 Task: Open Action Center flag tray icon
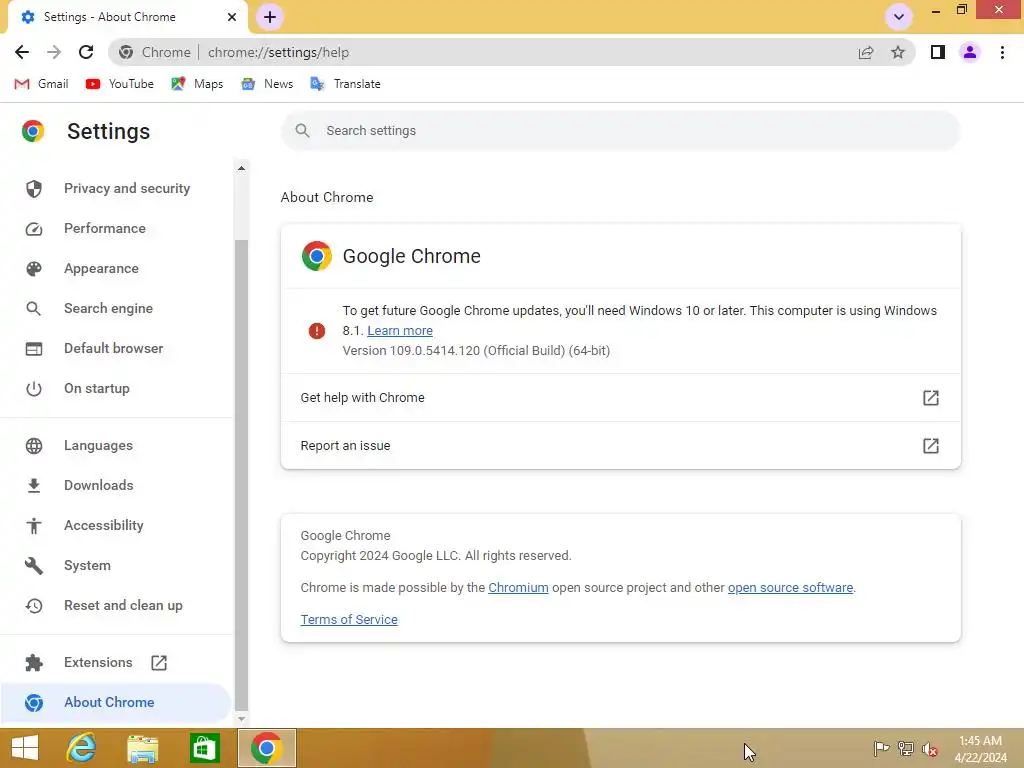tap(881, 748)
